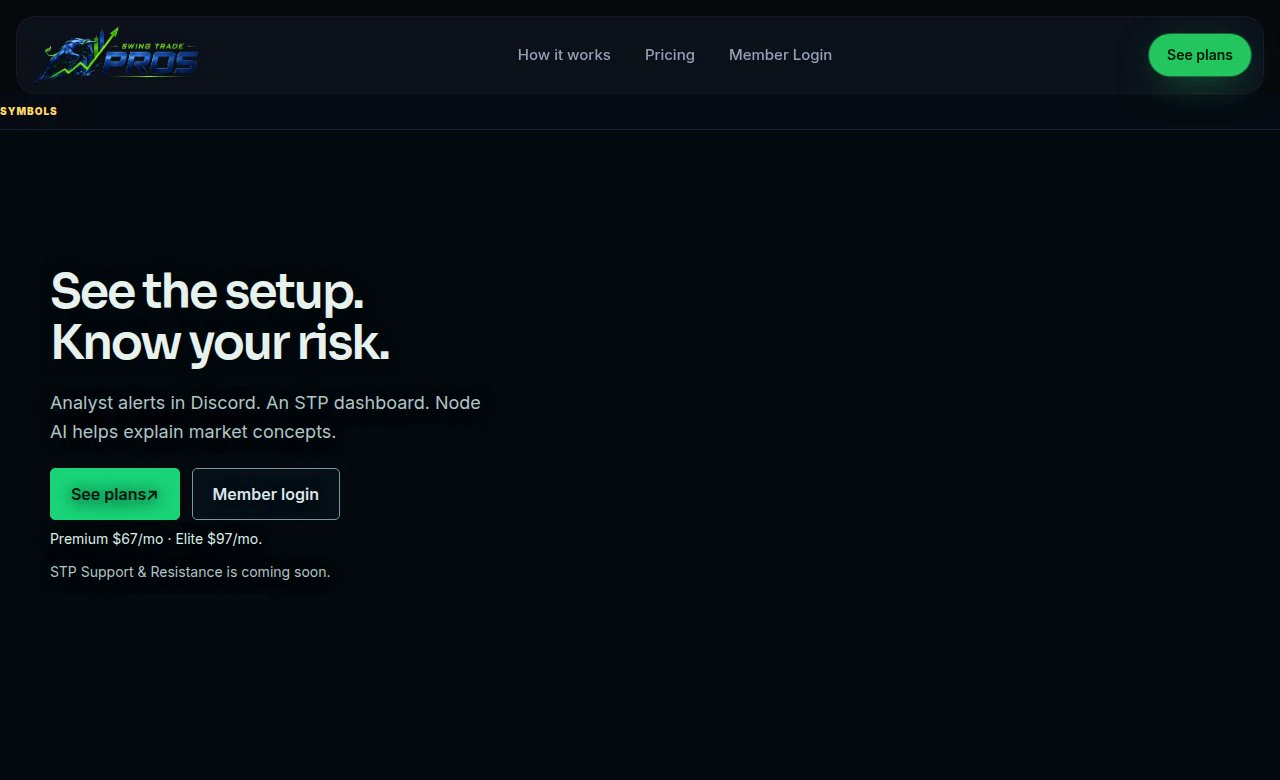Open the Member login outlined button
The height and width of the screenshot is (780, 1280).
click(266, 494)
